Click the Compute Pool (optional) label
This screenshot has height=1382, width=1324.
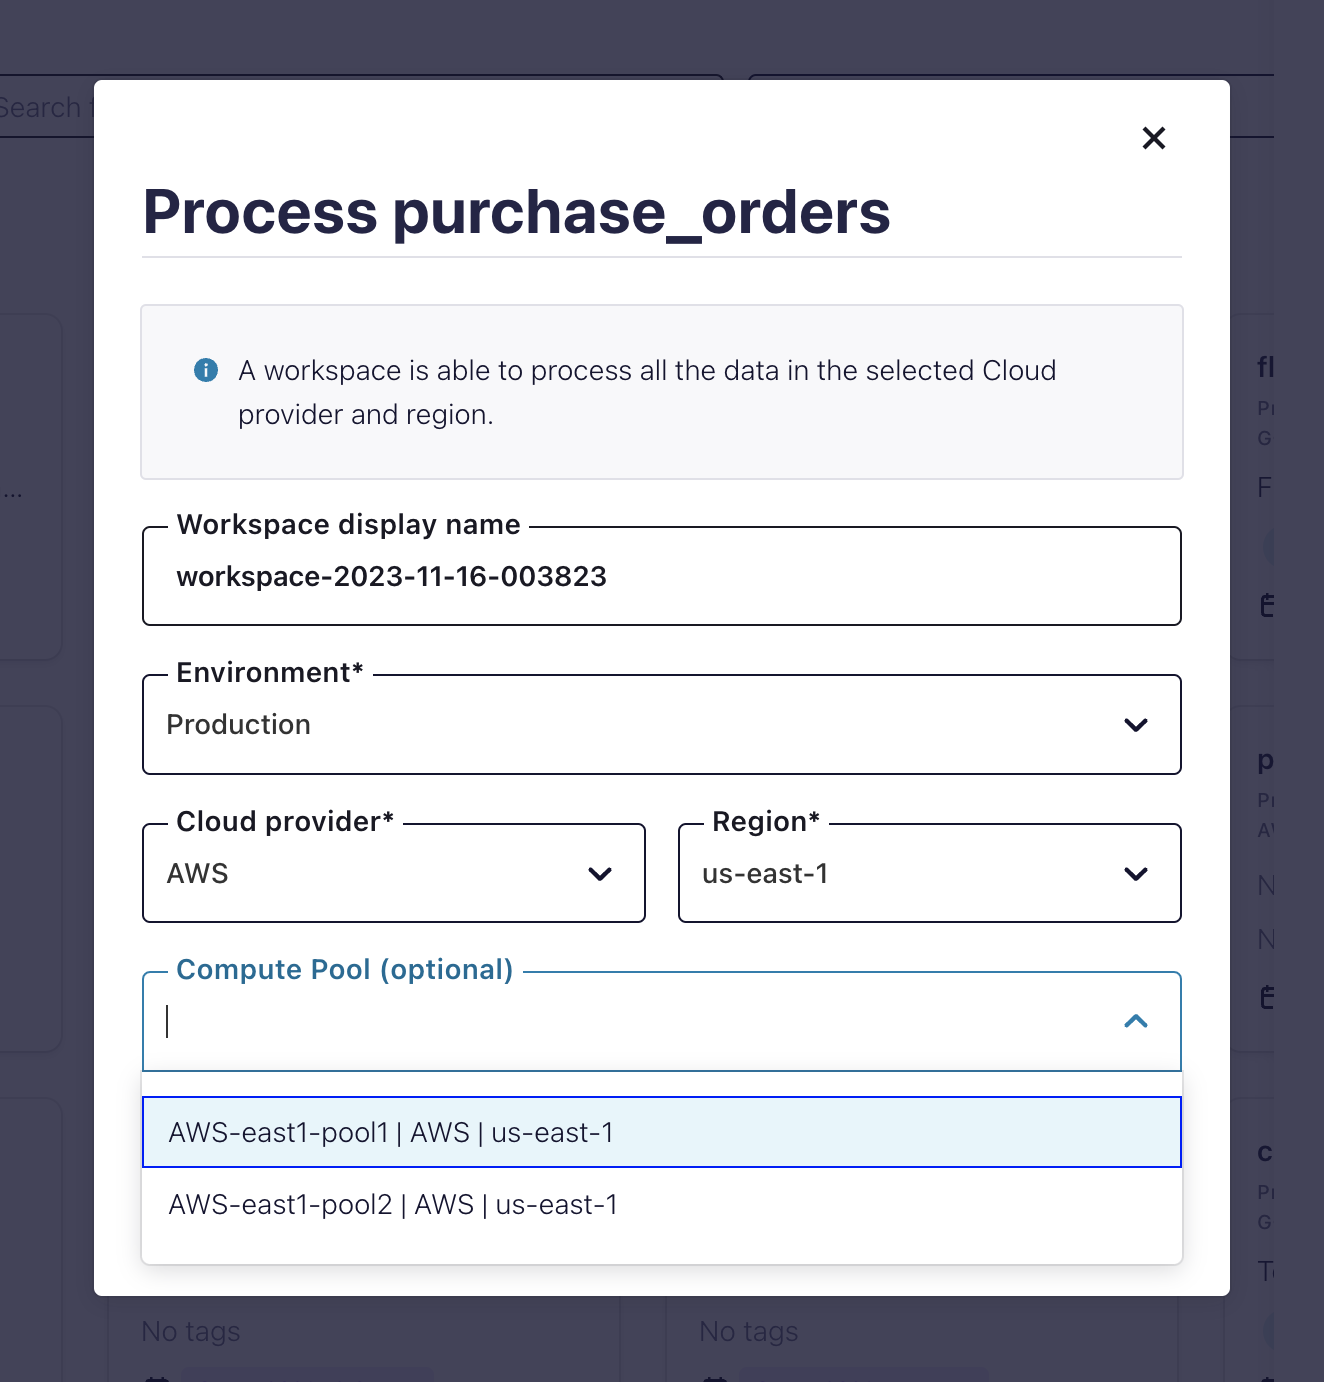click(344, 970)
